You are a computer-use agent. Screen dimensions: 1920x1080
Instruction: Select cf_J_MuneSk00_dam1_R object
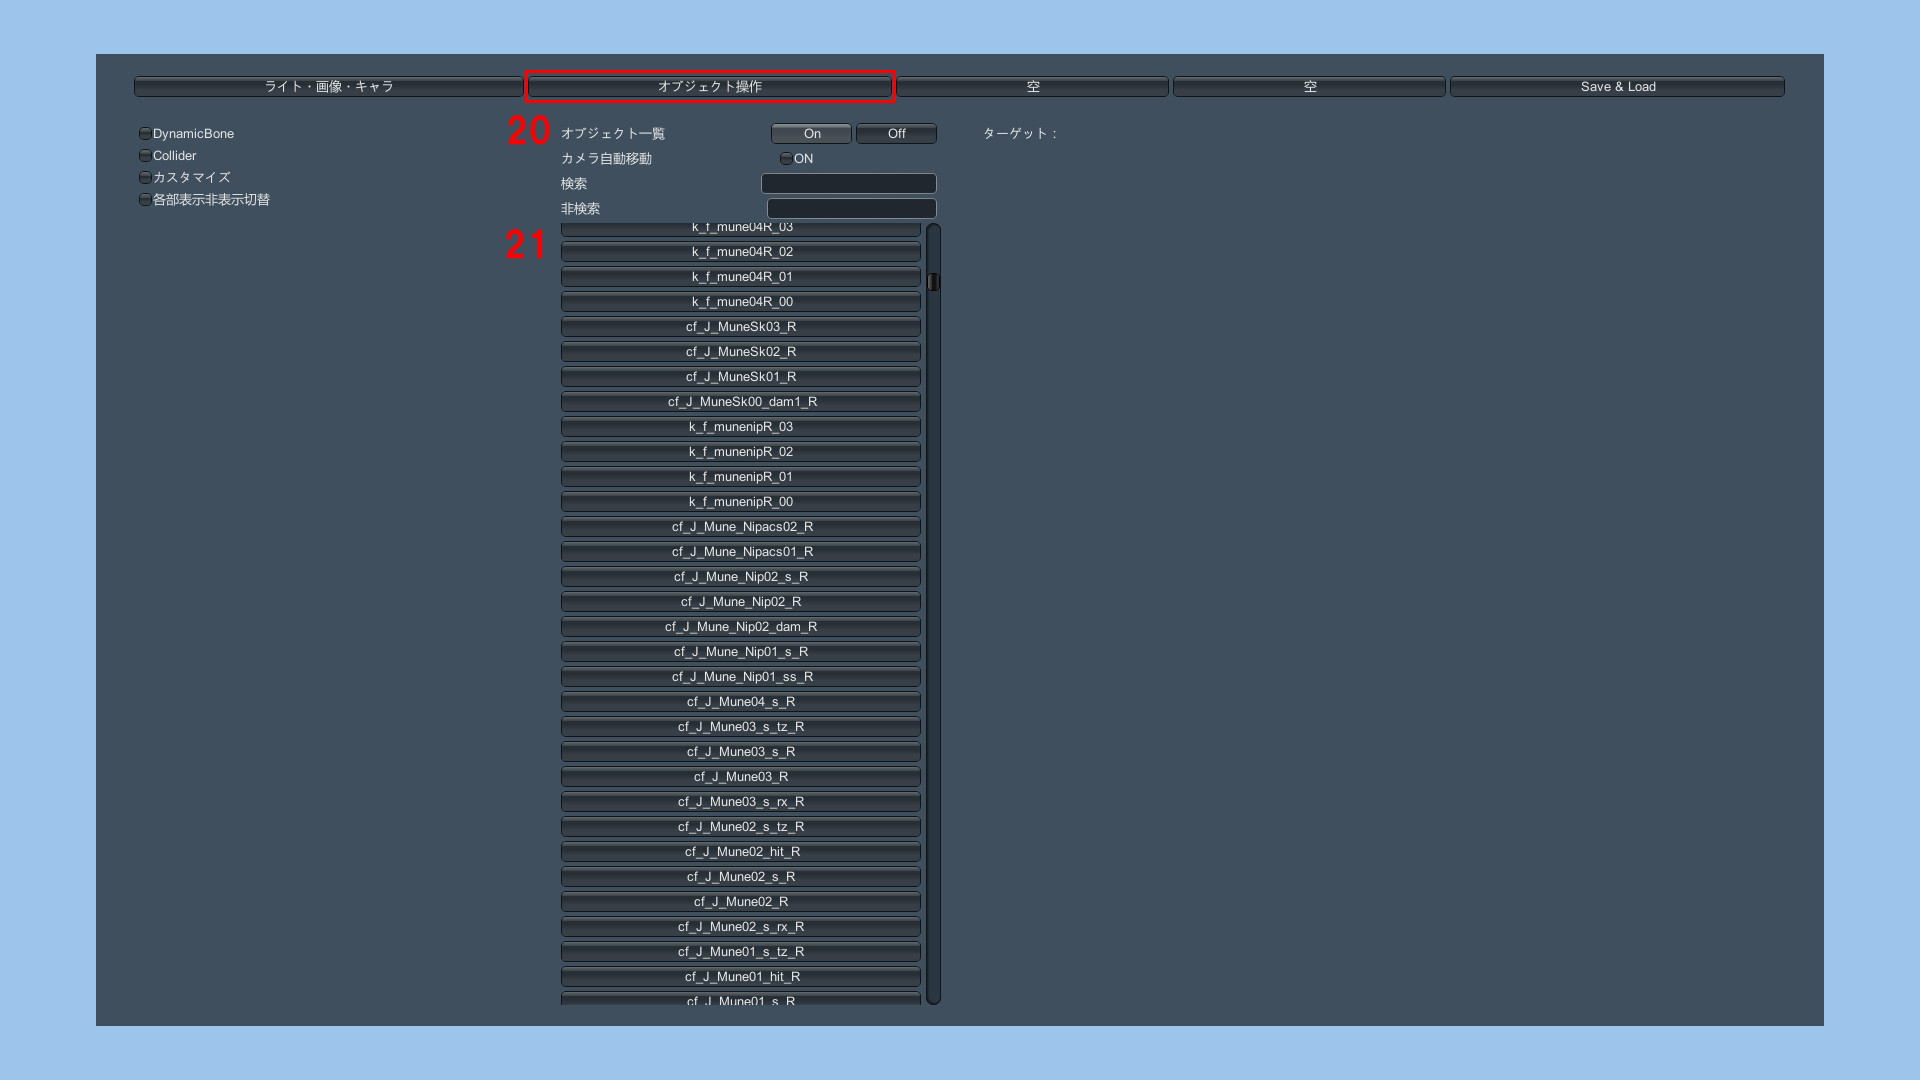pos(741,402)
